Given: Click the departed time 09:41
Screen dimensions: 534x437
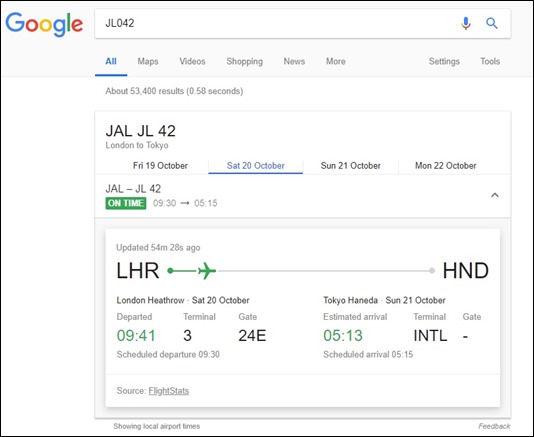Looking at the screenshot, I should (x=136, y=335).
